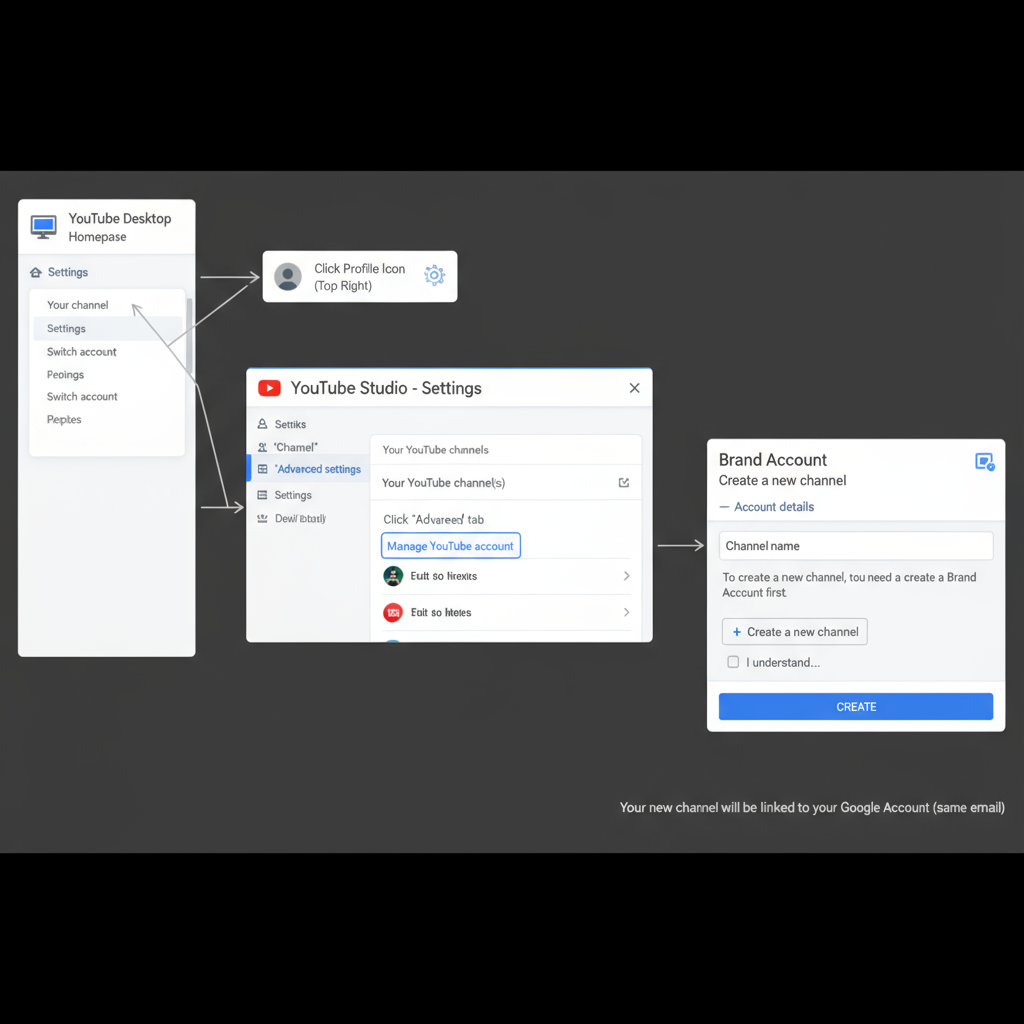
Task: Open Your channel in the left menu
Action: pos(78,305)
